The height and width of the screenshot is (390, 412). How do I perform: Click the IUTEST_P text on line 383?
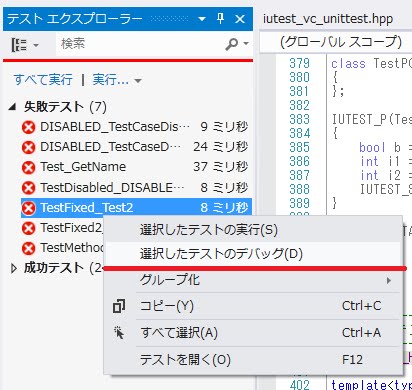click(x=359, y=119)
